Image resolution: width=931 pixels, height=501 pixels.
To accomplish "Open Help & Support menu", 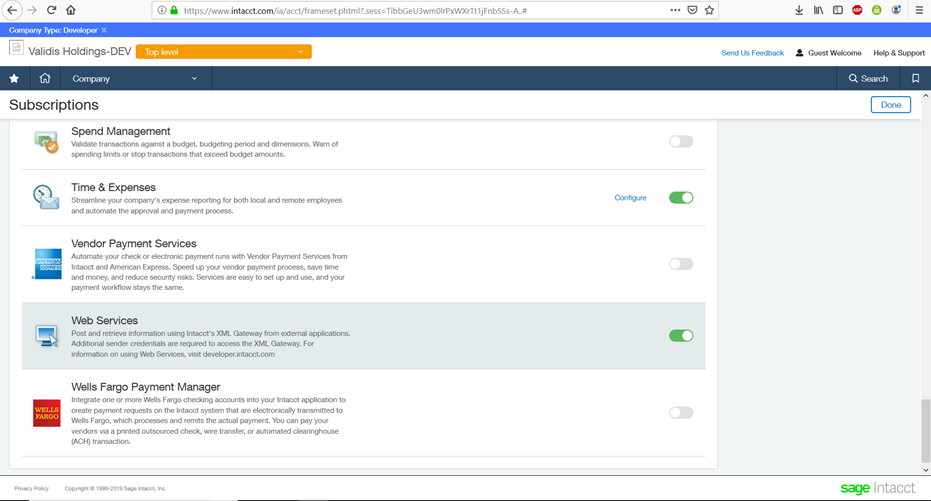I will tap(899, 53).
